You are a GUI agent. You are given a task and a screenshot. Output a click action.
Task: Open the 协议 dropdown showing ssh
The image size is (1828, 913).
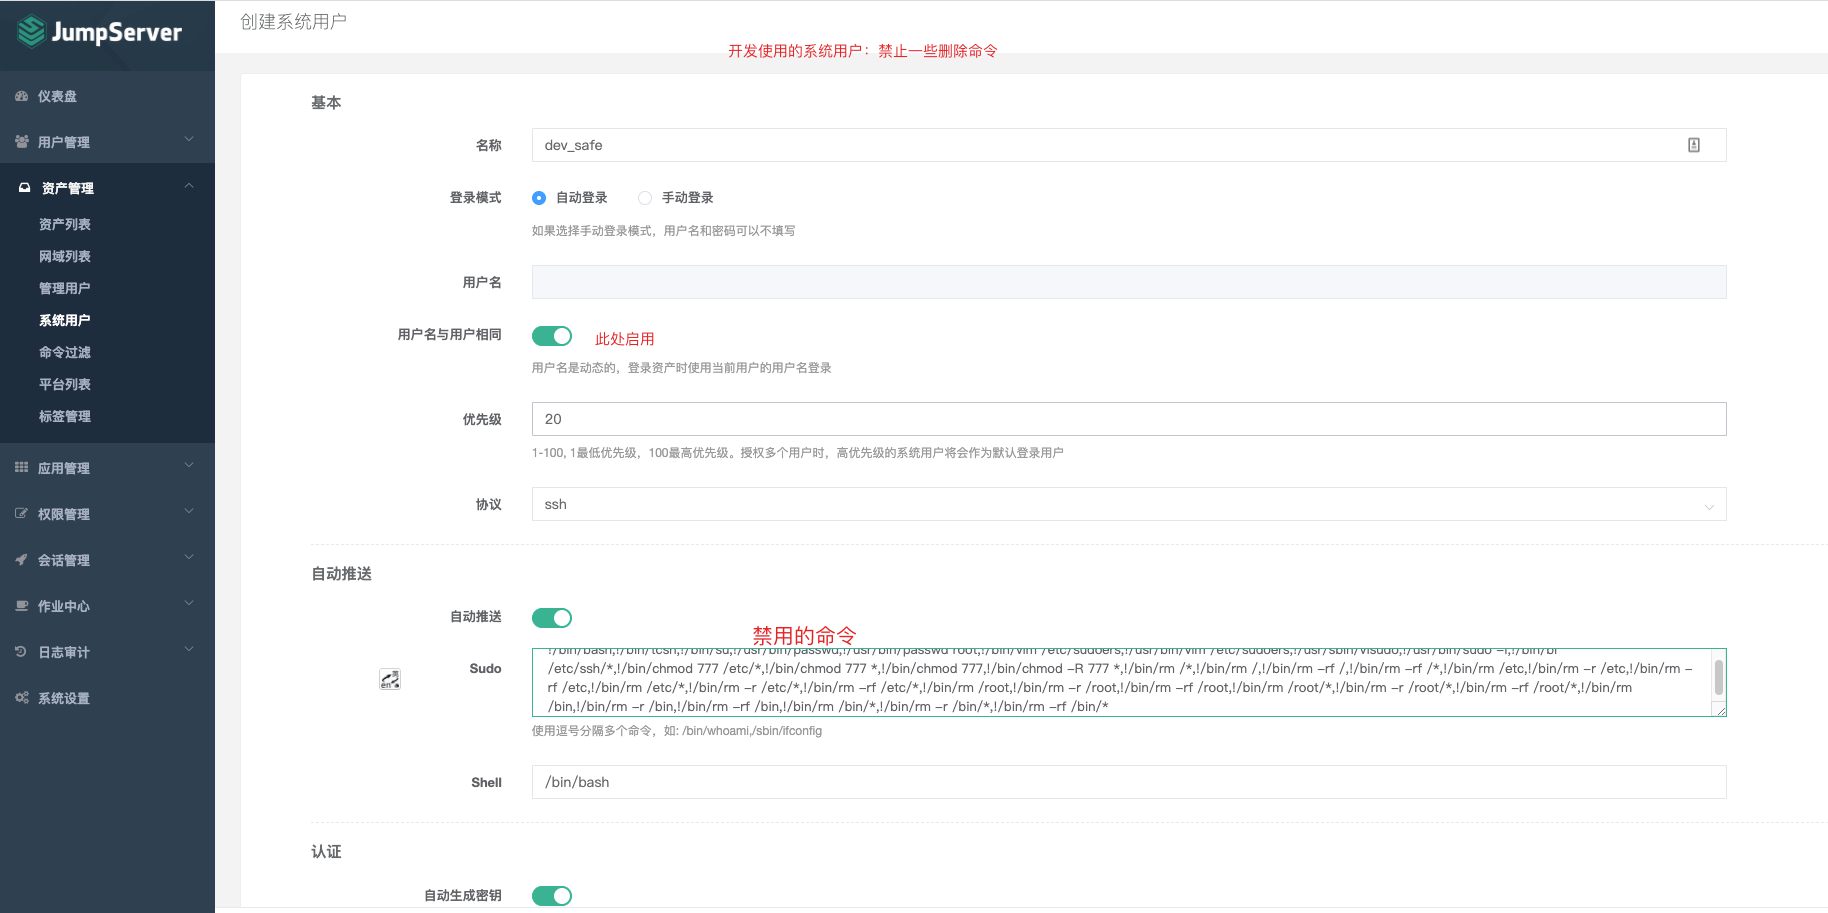click(1129, 504)
